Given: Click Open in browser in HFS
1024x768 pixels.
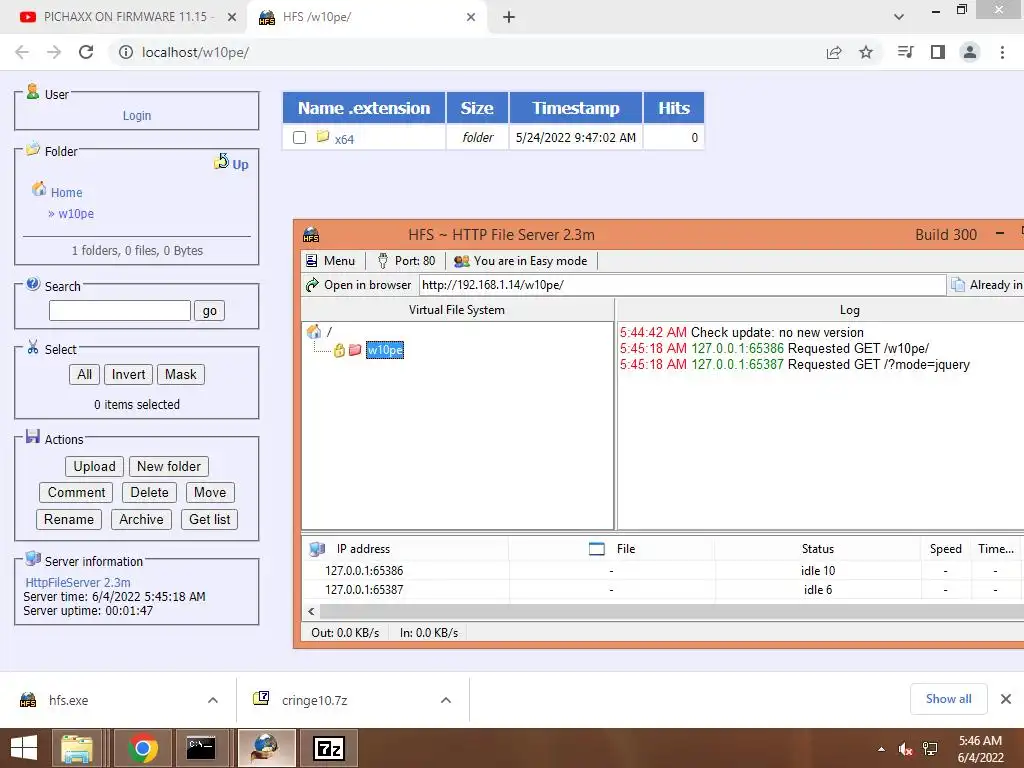Looking at the screenshot, I should coord(359,285).
